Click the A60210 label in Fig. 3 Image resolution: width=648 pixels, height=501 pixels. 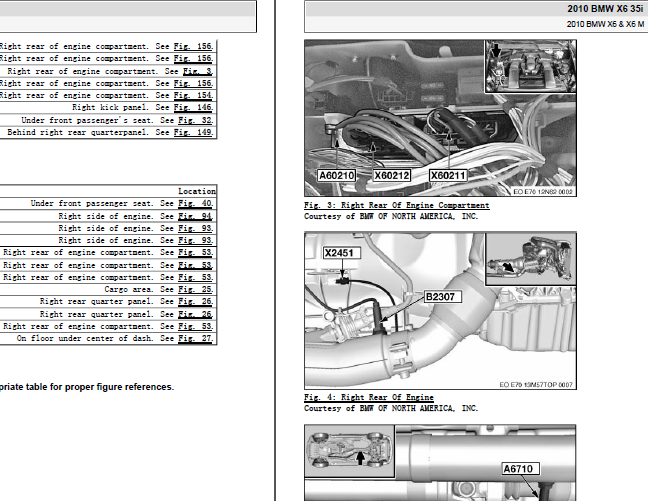pyautogui.click(x=337, y=176)
